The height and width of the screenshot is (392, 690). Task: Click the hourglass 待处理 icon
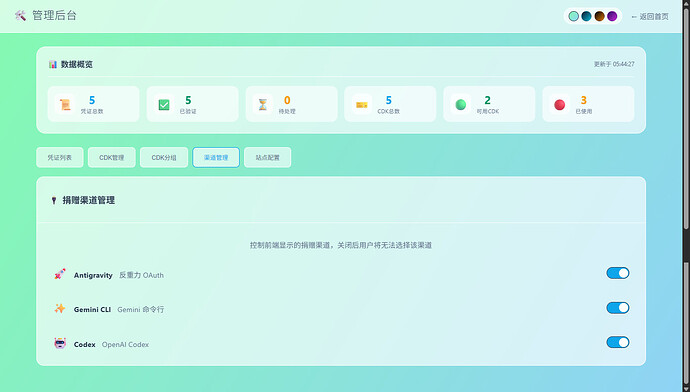[x=263, y=104]
